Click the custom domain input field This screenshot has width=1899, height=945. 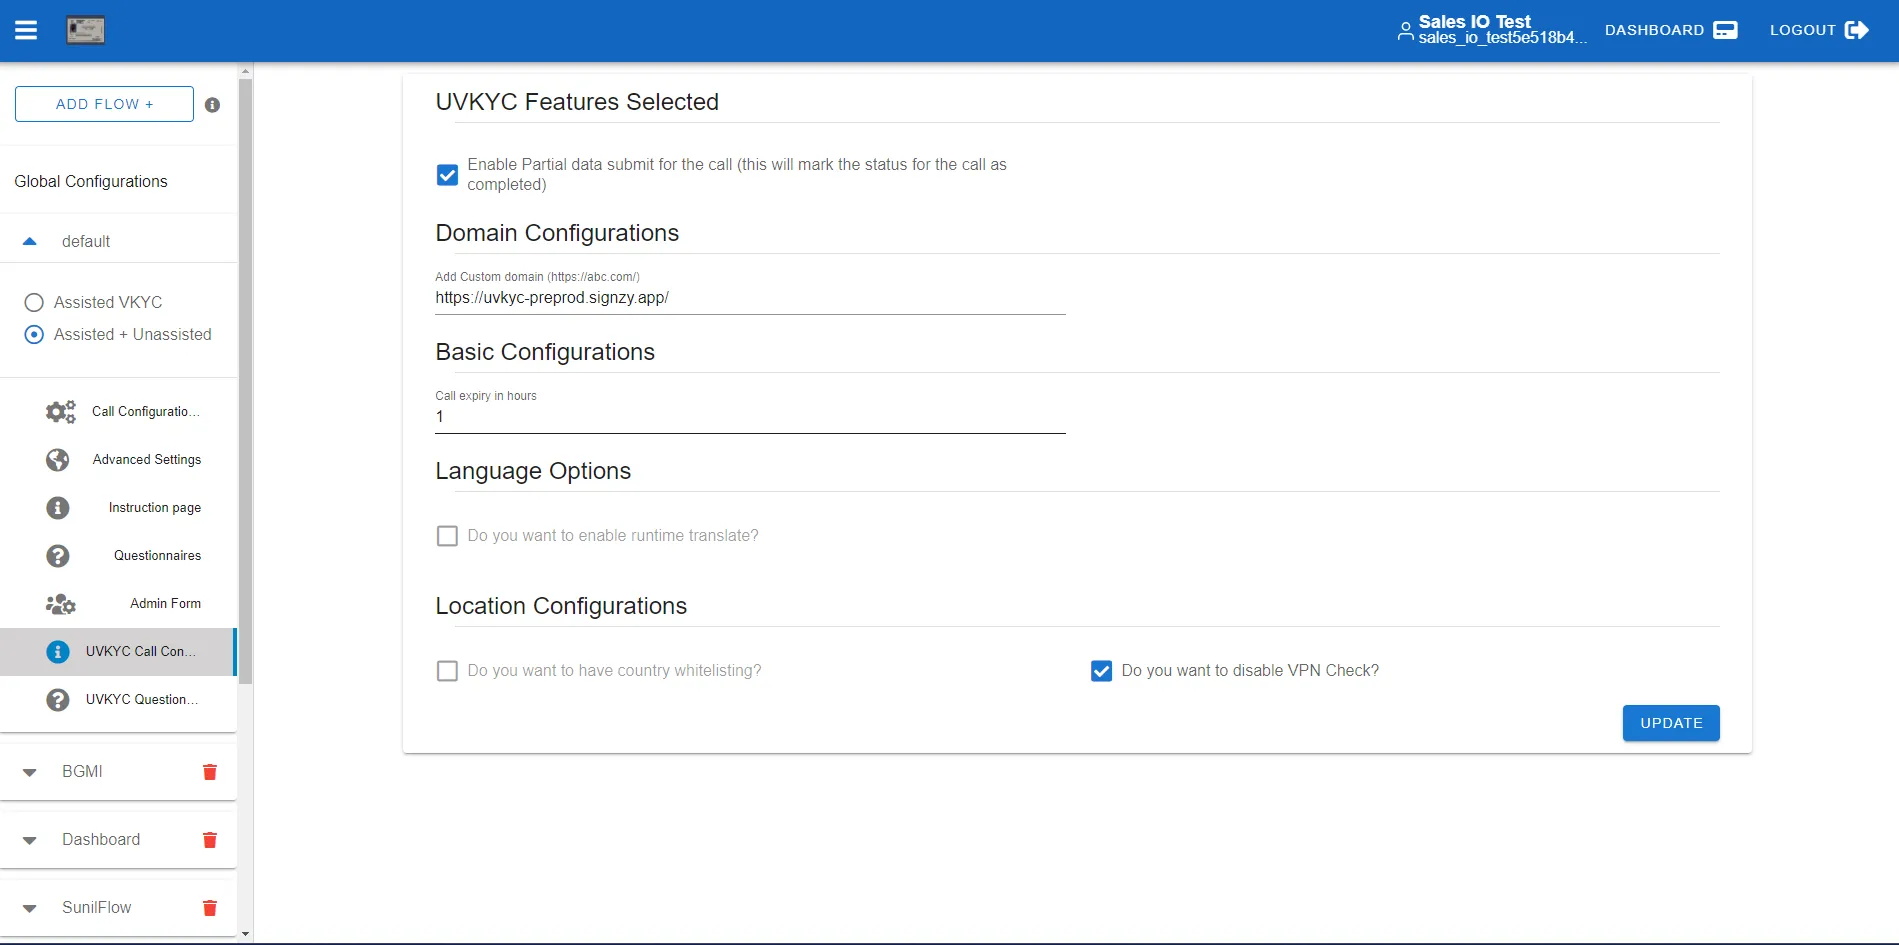[x=750, y=298]
